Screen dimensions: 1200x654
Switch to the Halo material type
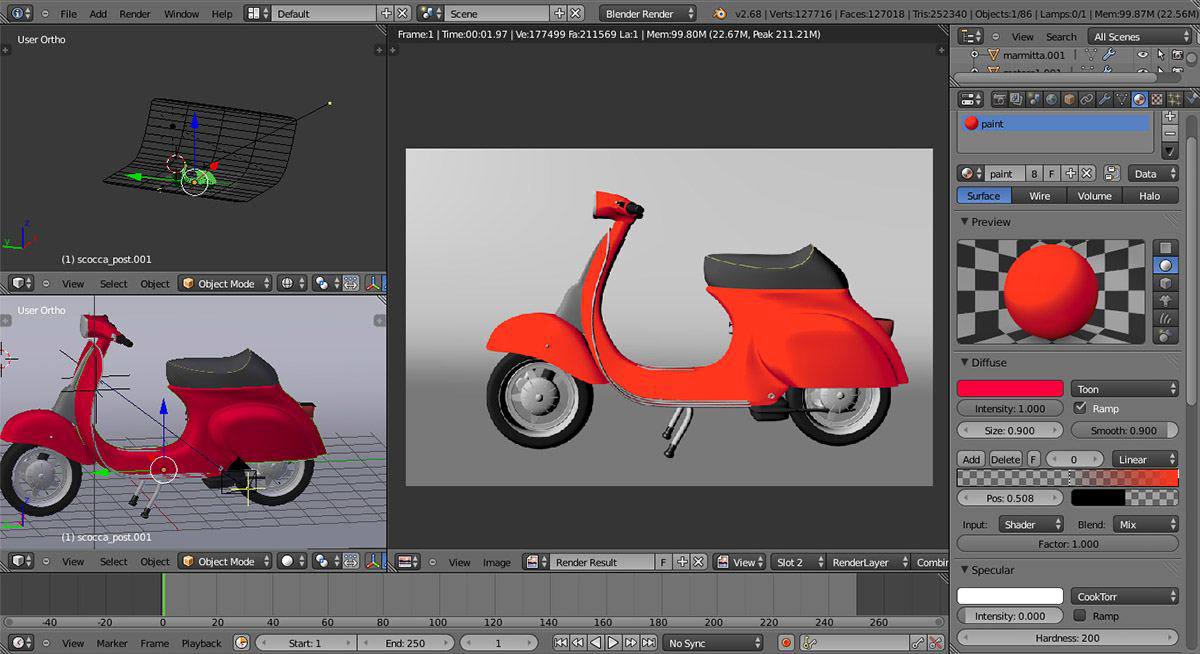click(1149, 196)
